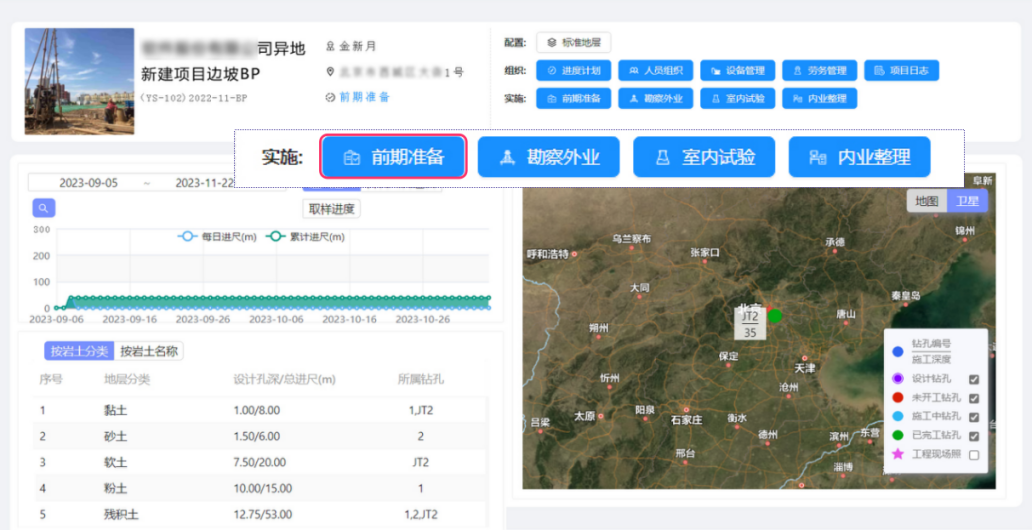1032x530 pixels.
Task: Toggle the 每日进尺(m) chart legend series
Action: (217, 237)
